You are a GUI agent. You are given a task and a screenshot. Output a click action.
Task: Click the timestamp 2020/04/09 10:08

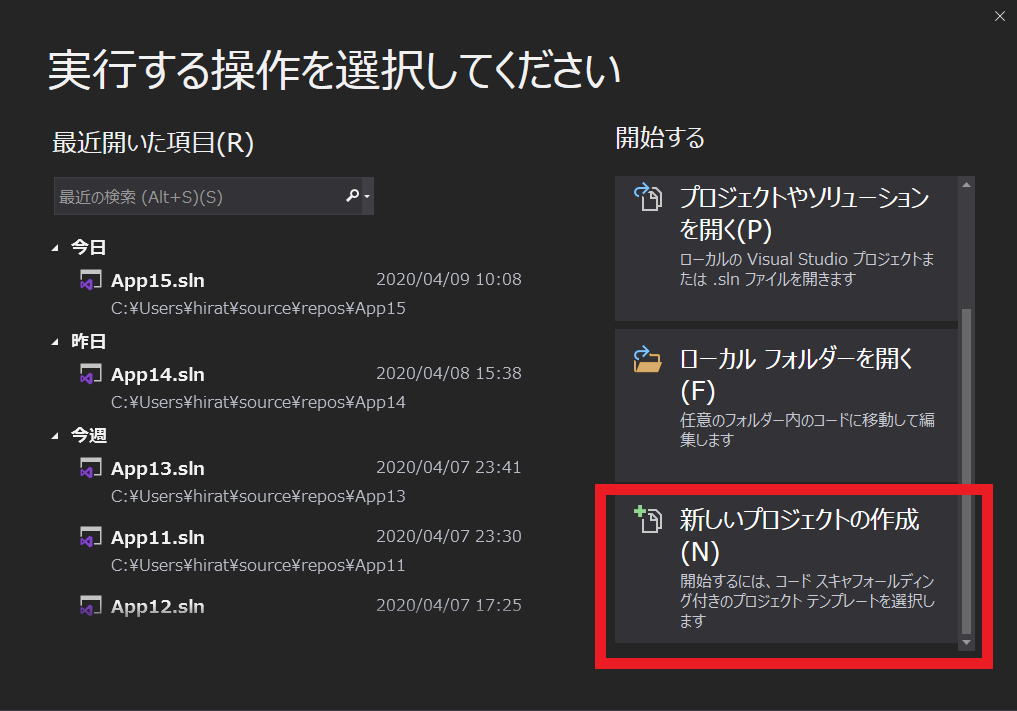(x=449, y=280)
